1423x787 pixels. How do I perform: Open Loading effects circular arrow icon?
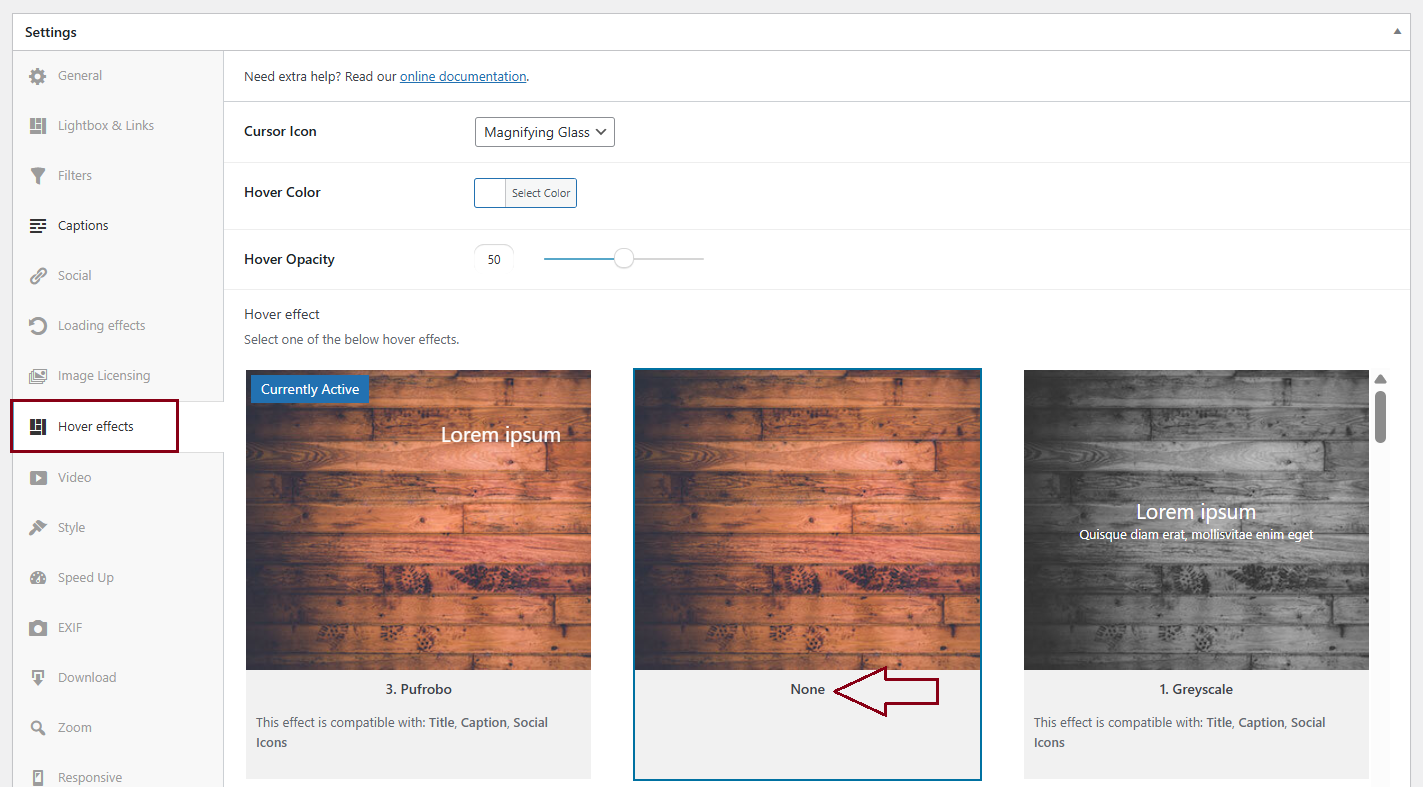pos(38,326)
